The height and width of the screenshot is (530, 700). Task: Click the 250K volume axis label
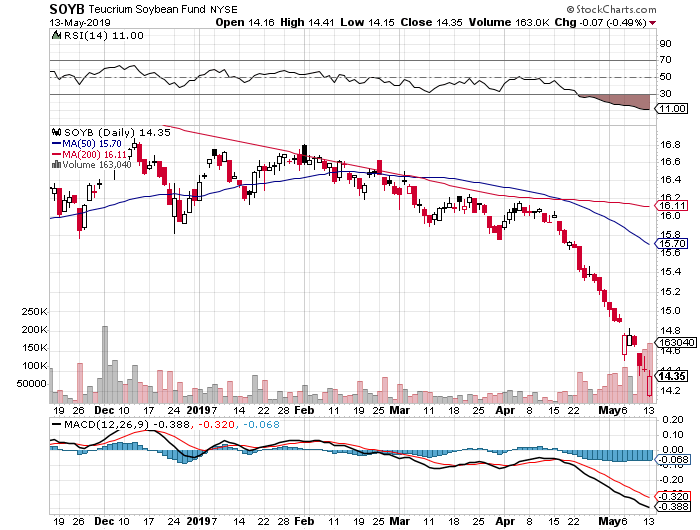click(x=34, y=312)
